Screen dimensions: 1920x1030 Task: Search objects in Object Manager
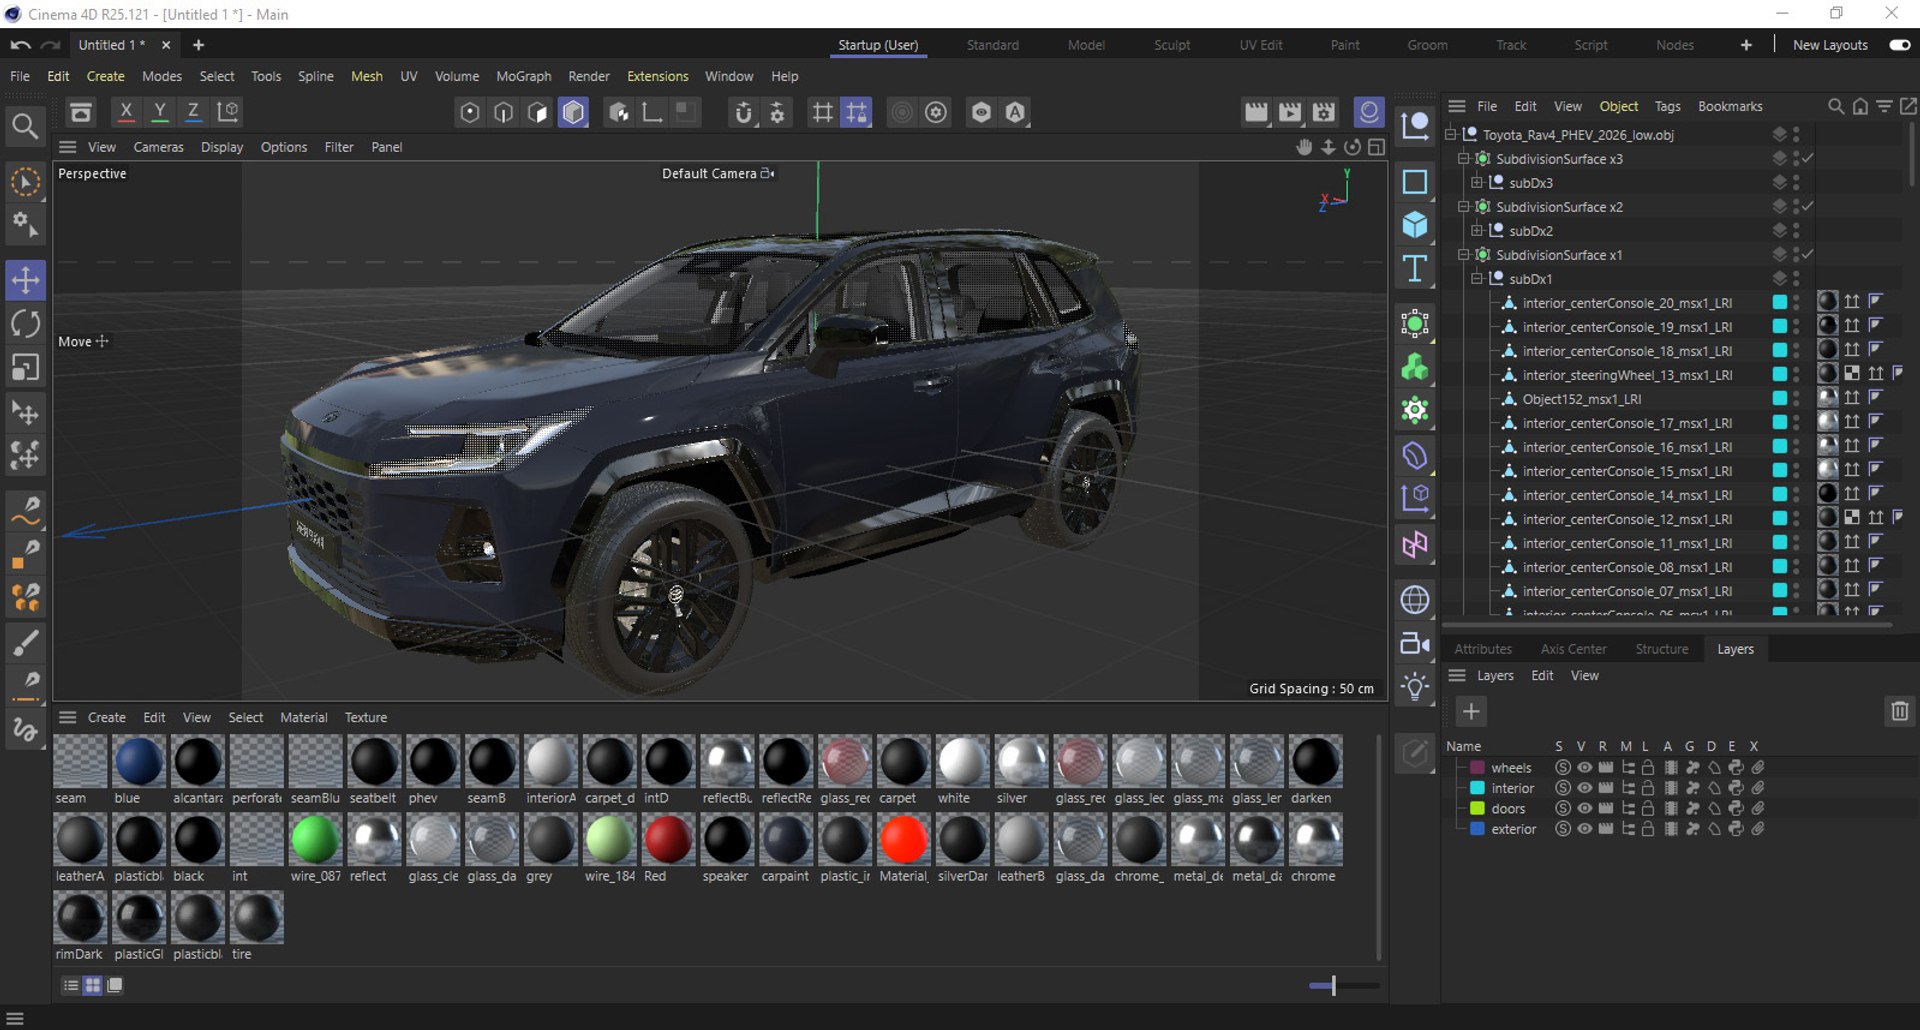(x=1836, y=106)
